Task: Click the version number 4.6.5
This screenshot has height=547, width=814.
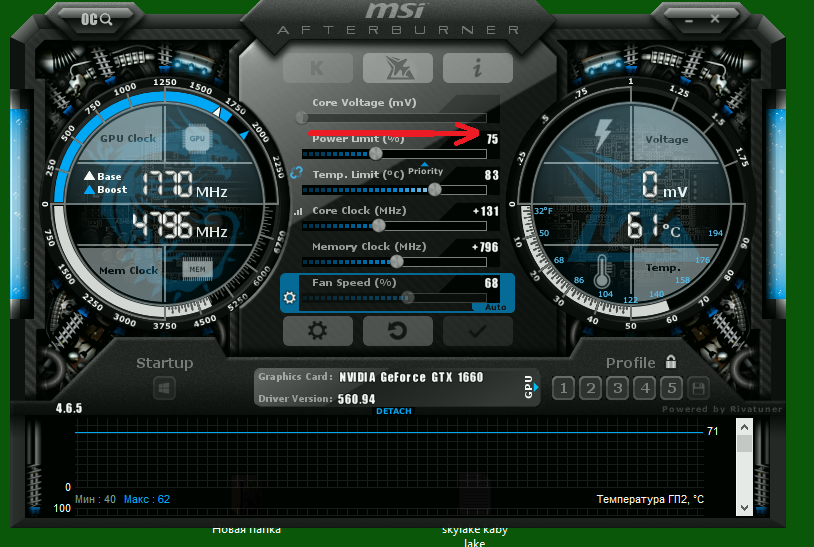Action: pos(69,408)
